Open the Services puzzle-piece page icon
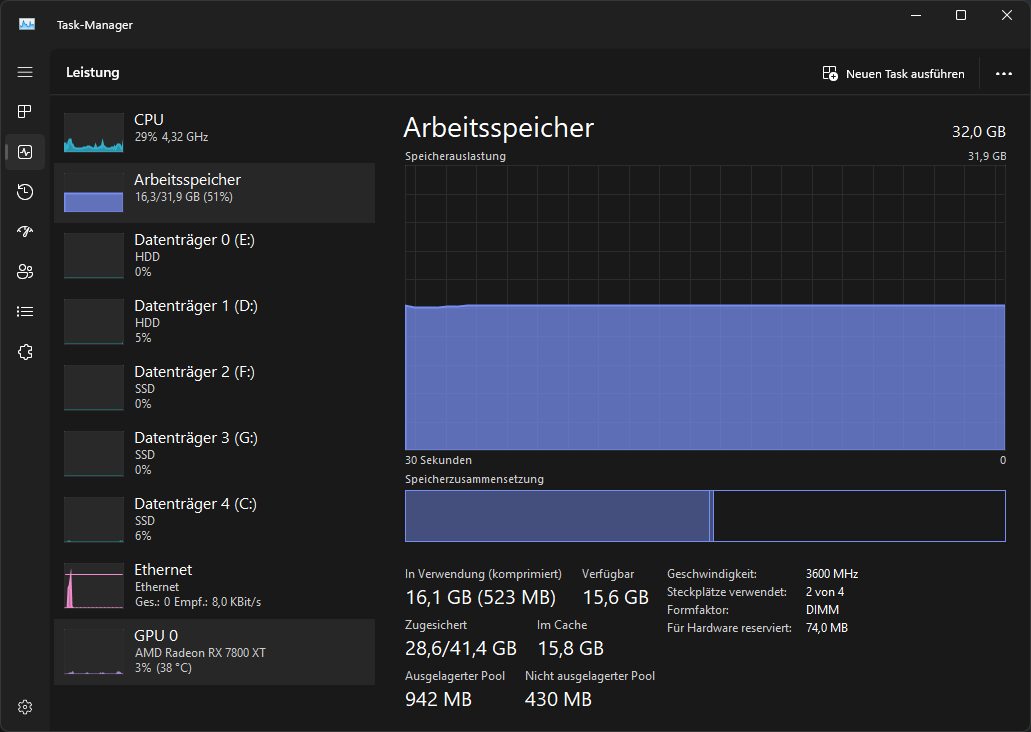The height and width of the screenshot is (732, 1031). 25,352
